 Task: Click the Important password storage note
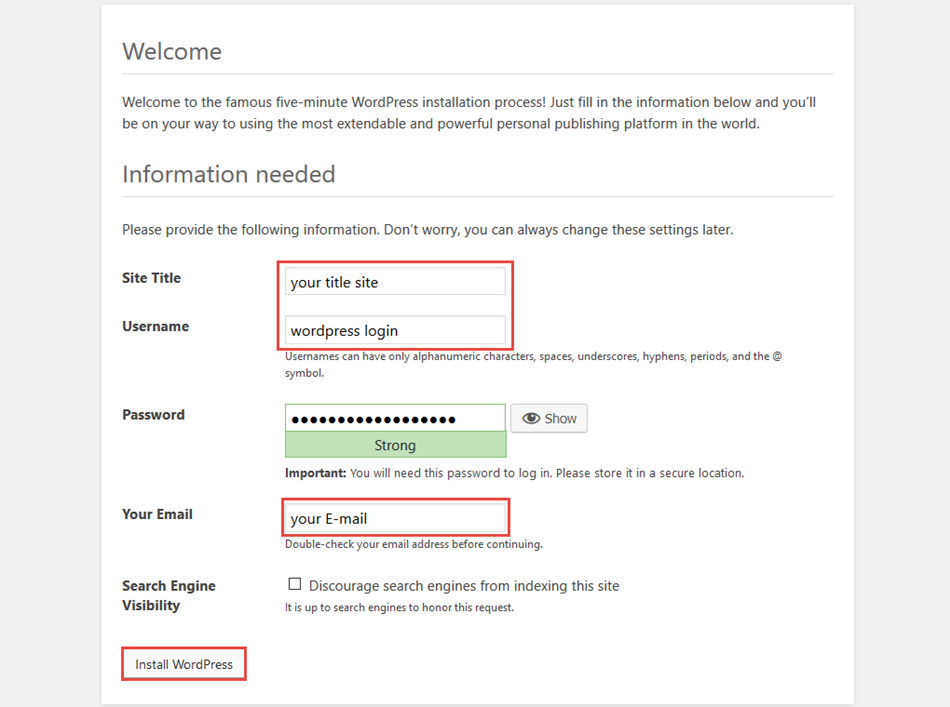click(x=514, y=473)
